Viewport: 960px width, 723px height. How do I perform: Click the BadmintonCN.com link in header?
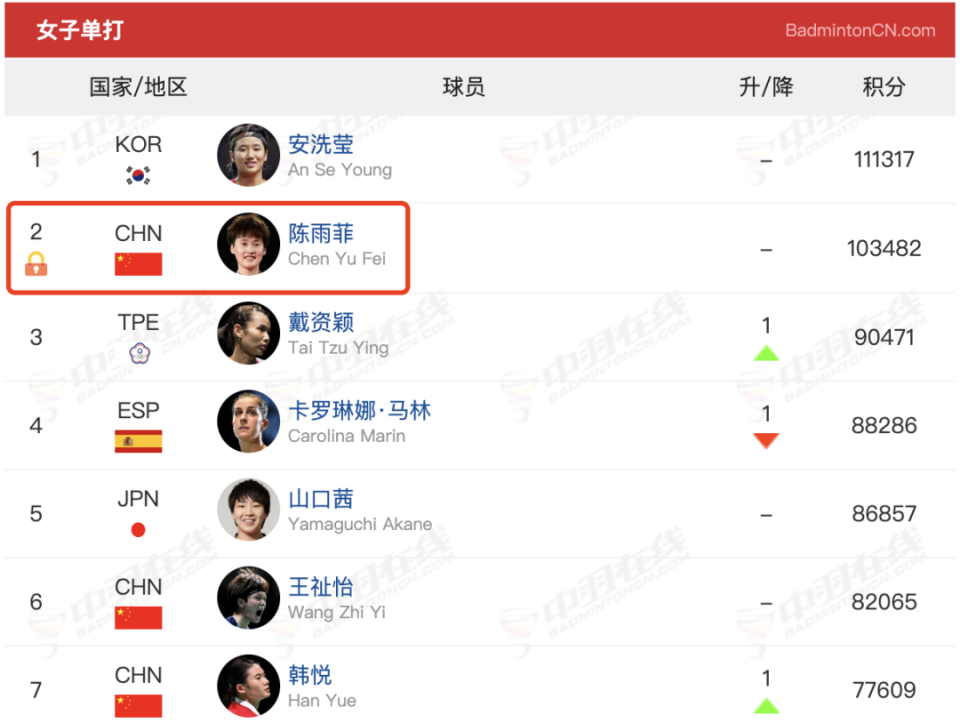(x=860, y=30)
